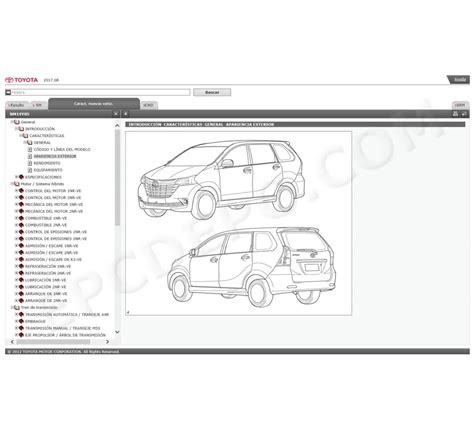Select REFRIGERACIÓN 1NR-VE
This screenshot has width=474, height=430.
coord(48,266)
